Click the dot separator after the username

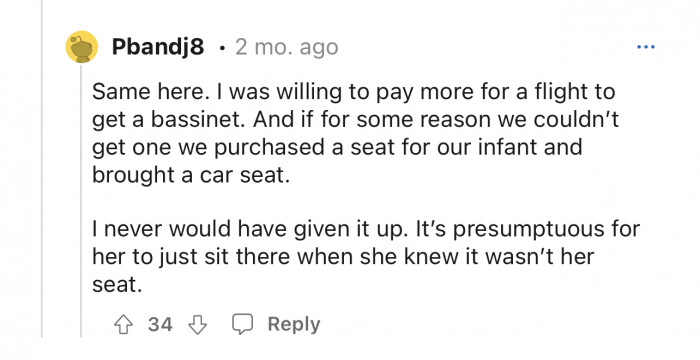click(222, 48)
